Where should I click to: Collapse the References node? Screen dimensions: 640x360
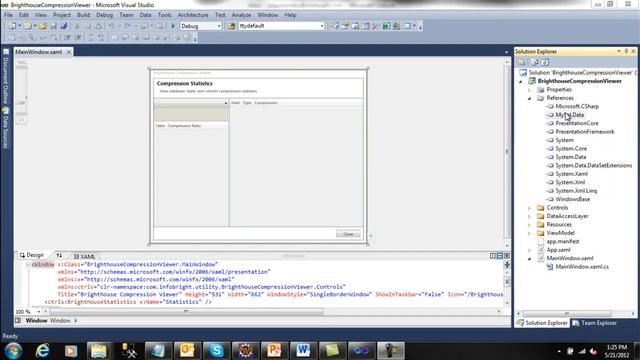pos(530,98)
